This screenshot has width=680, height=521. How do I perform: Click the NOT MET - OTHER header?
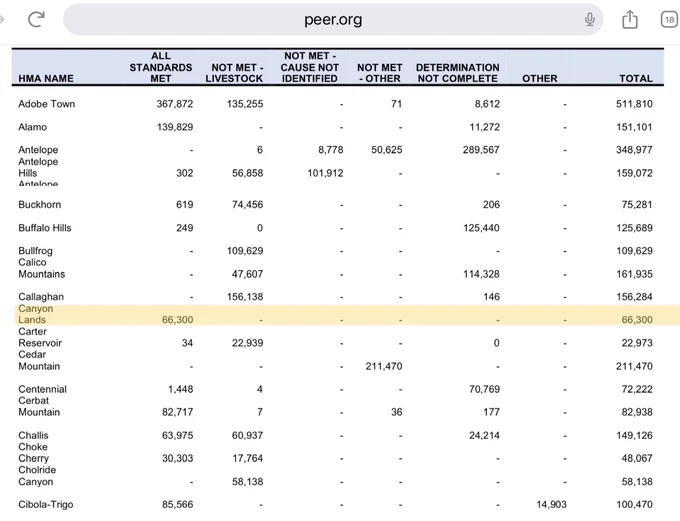coord(380,73)
